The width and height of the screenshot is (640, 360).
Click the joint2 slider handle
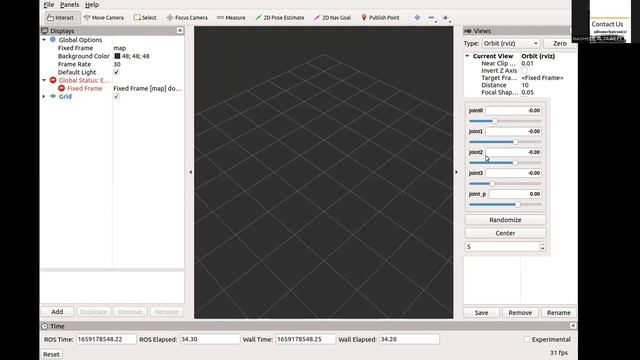(515, 162)
